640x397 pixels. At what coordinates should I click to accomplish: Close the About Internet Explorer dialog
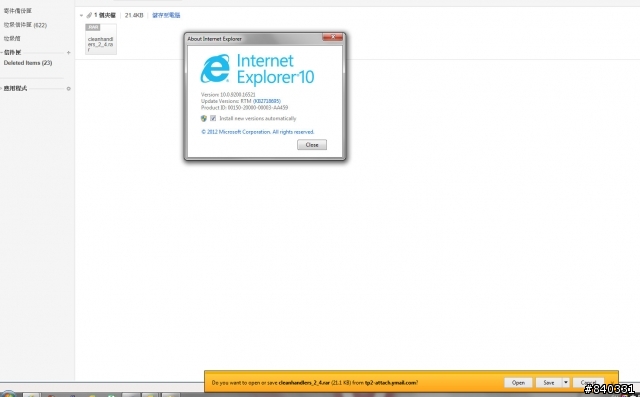point(312,145)
